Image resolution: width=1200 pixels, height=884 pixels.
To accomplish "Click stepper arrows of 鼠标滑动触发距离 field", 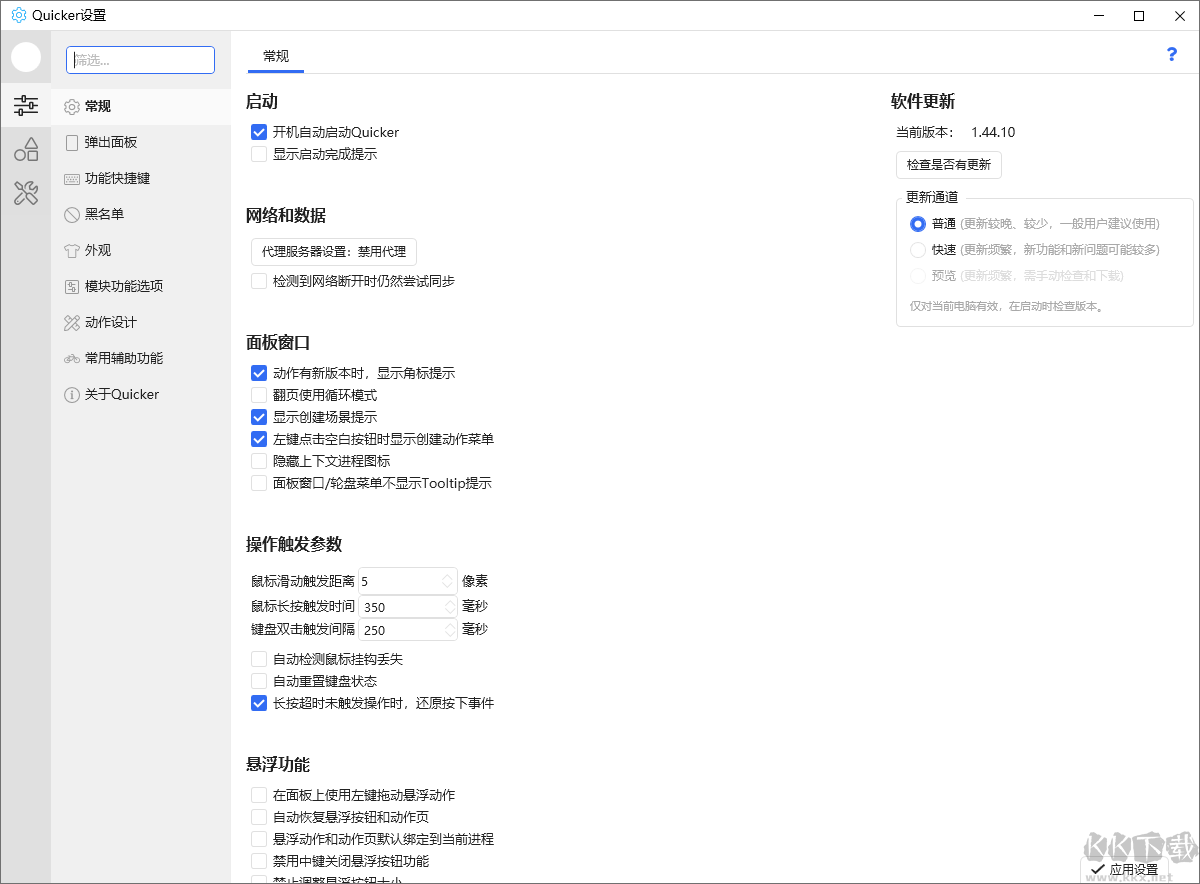I will tap(448, 581).
